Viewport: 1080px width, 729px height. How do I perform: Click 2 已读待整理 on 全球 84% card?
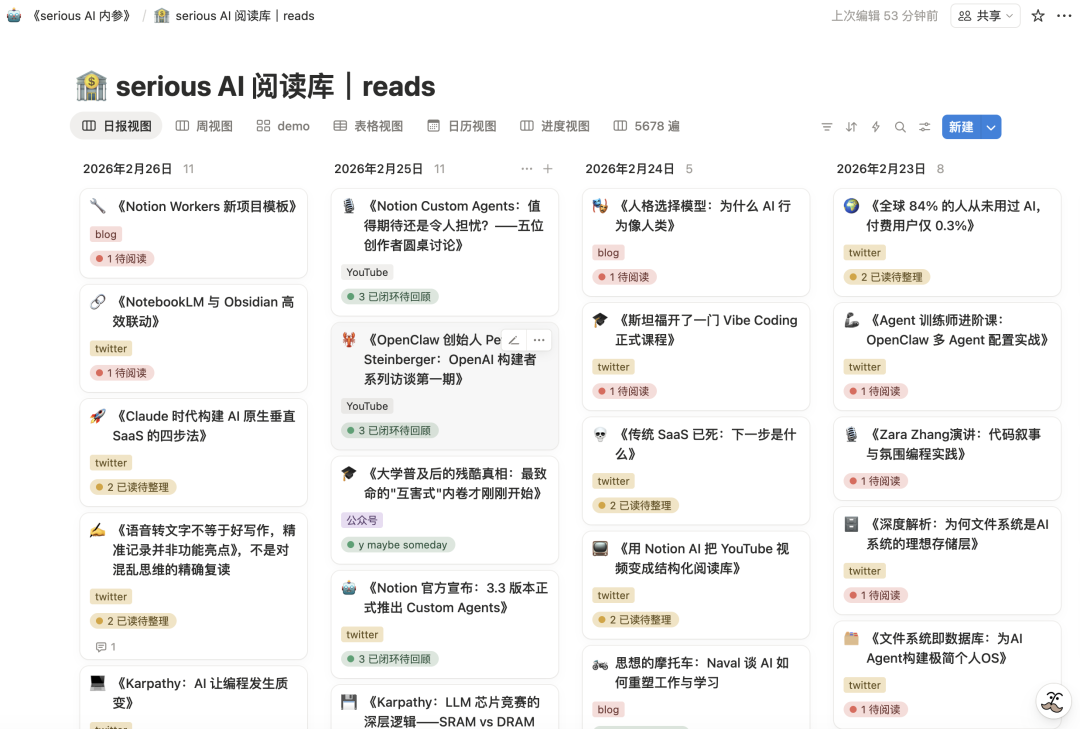point(886,277)
